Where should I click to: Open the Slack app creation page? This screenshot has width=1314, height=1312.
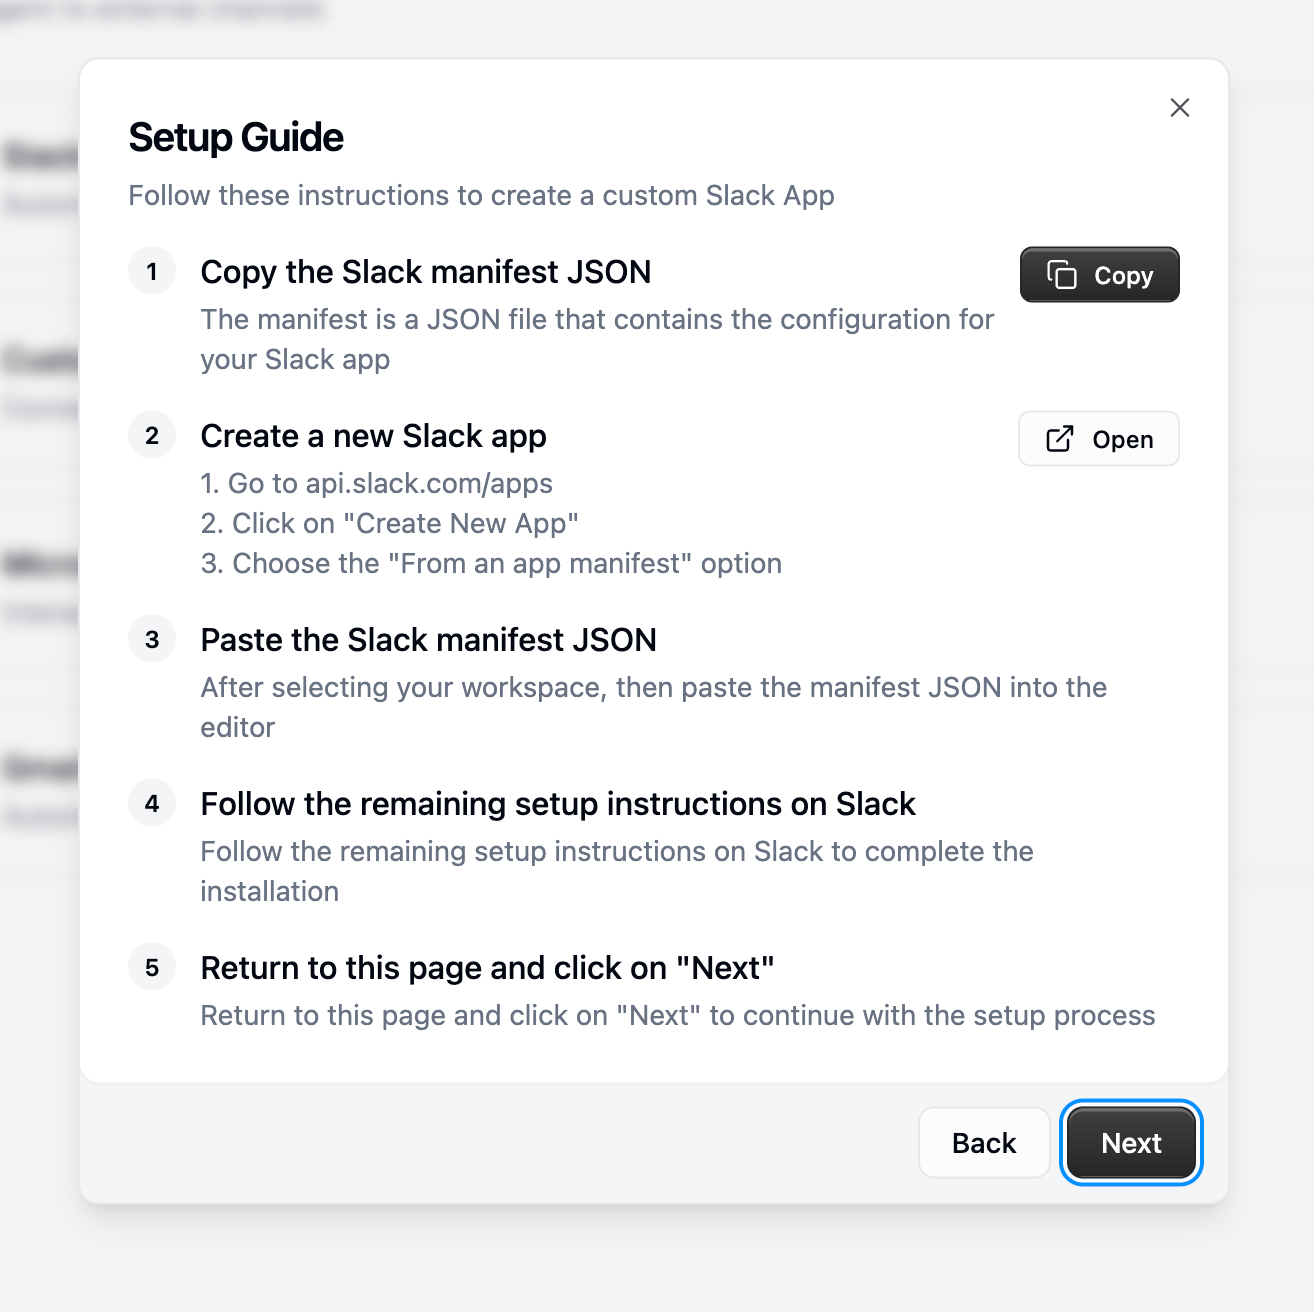pyautogui.click(x=1098, y=438)
